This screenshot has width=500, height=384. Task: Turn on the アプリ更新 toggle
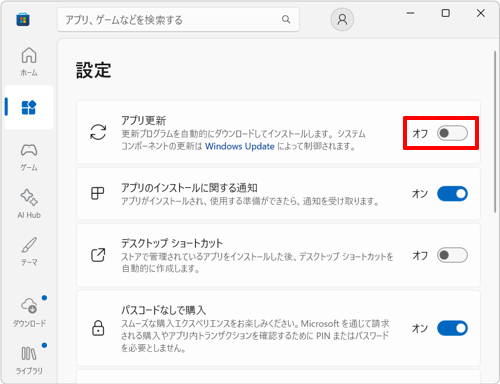click(x=452, y=133)
